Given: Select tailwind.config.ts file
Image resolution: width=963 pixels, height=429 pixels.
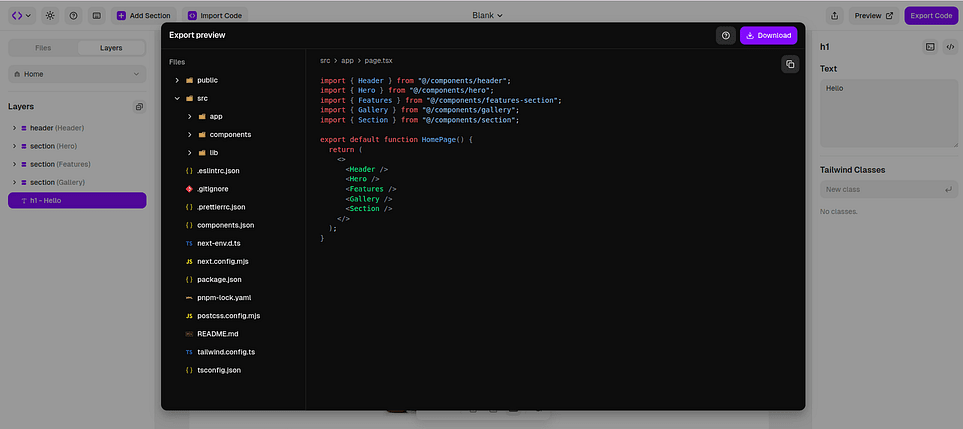Looking at the screenshot, I should [x=226, y=352].
